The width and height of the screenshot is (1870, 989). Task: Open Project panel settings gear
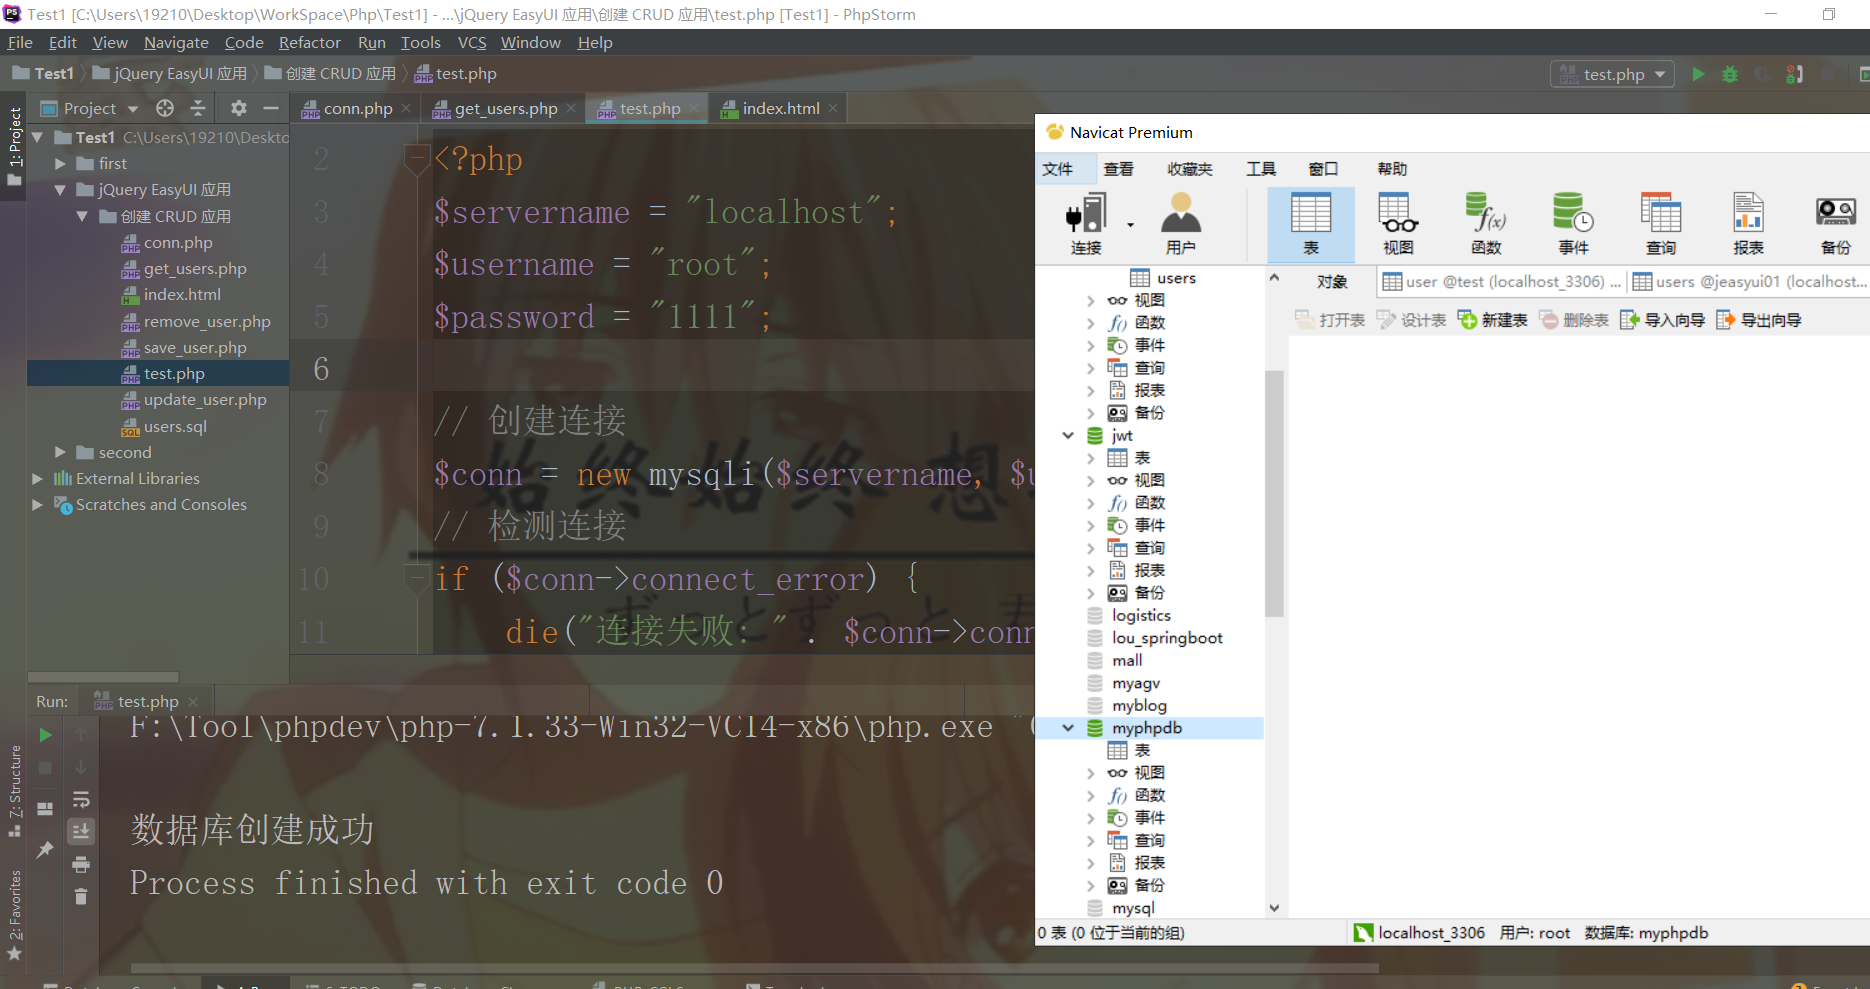point(238,108)
